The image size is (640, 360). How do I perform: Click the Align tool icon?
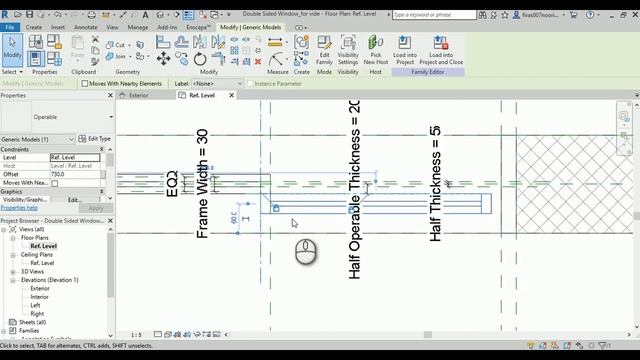(163, 42)
